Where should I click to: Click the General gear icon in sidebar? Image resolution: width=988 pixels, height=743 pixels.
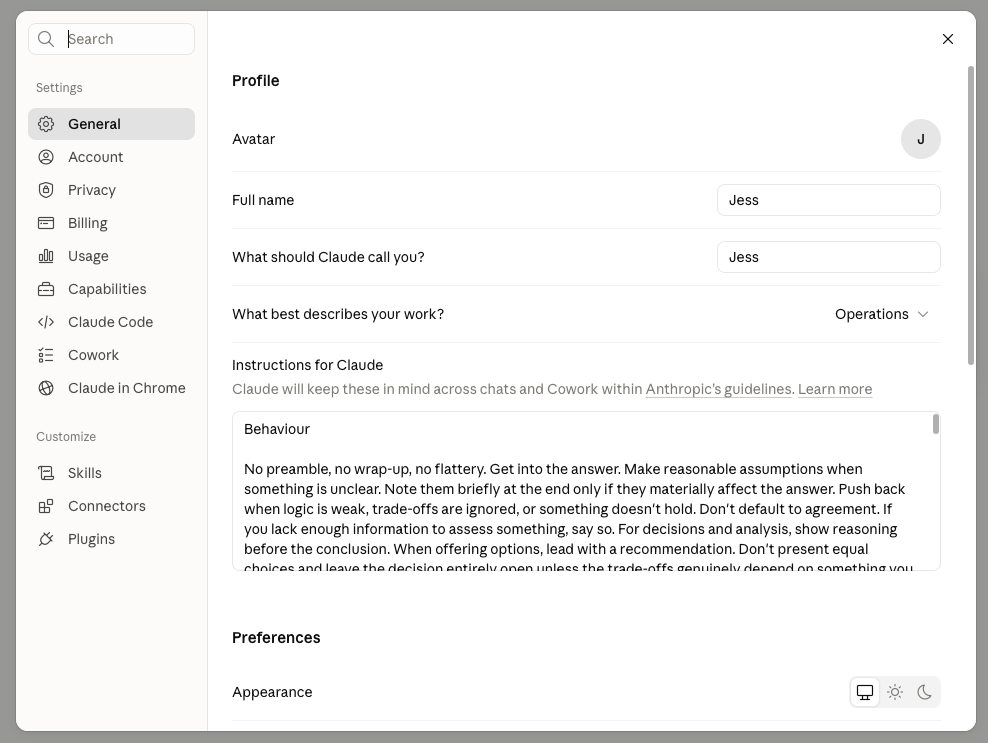pyautogui.click(x=46, y=124)
